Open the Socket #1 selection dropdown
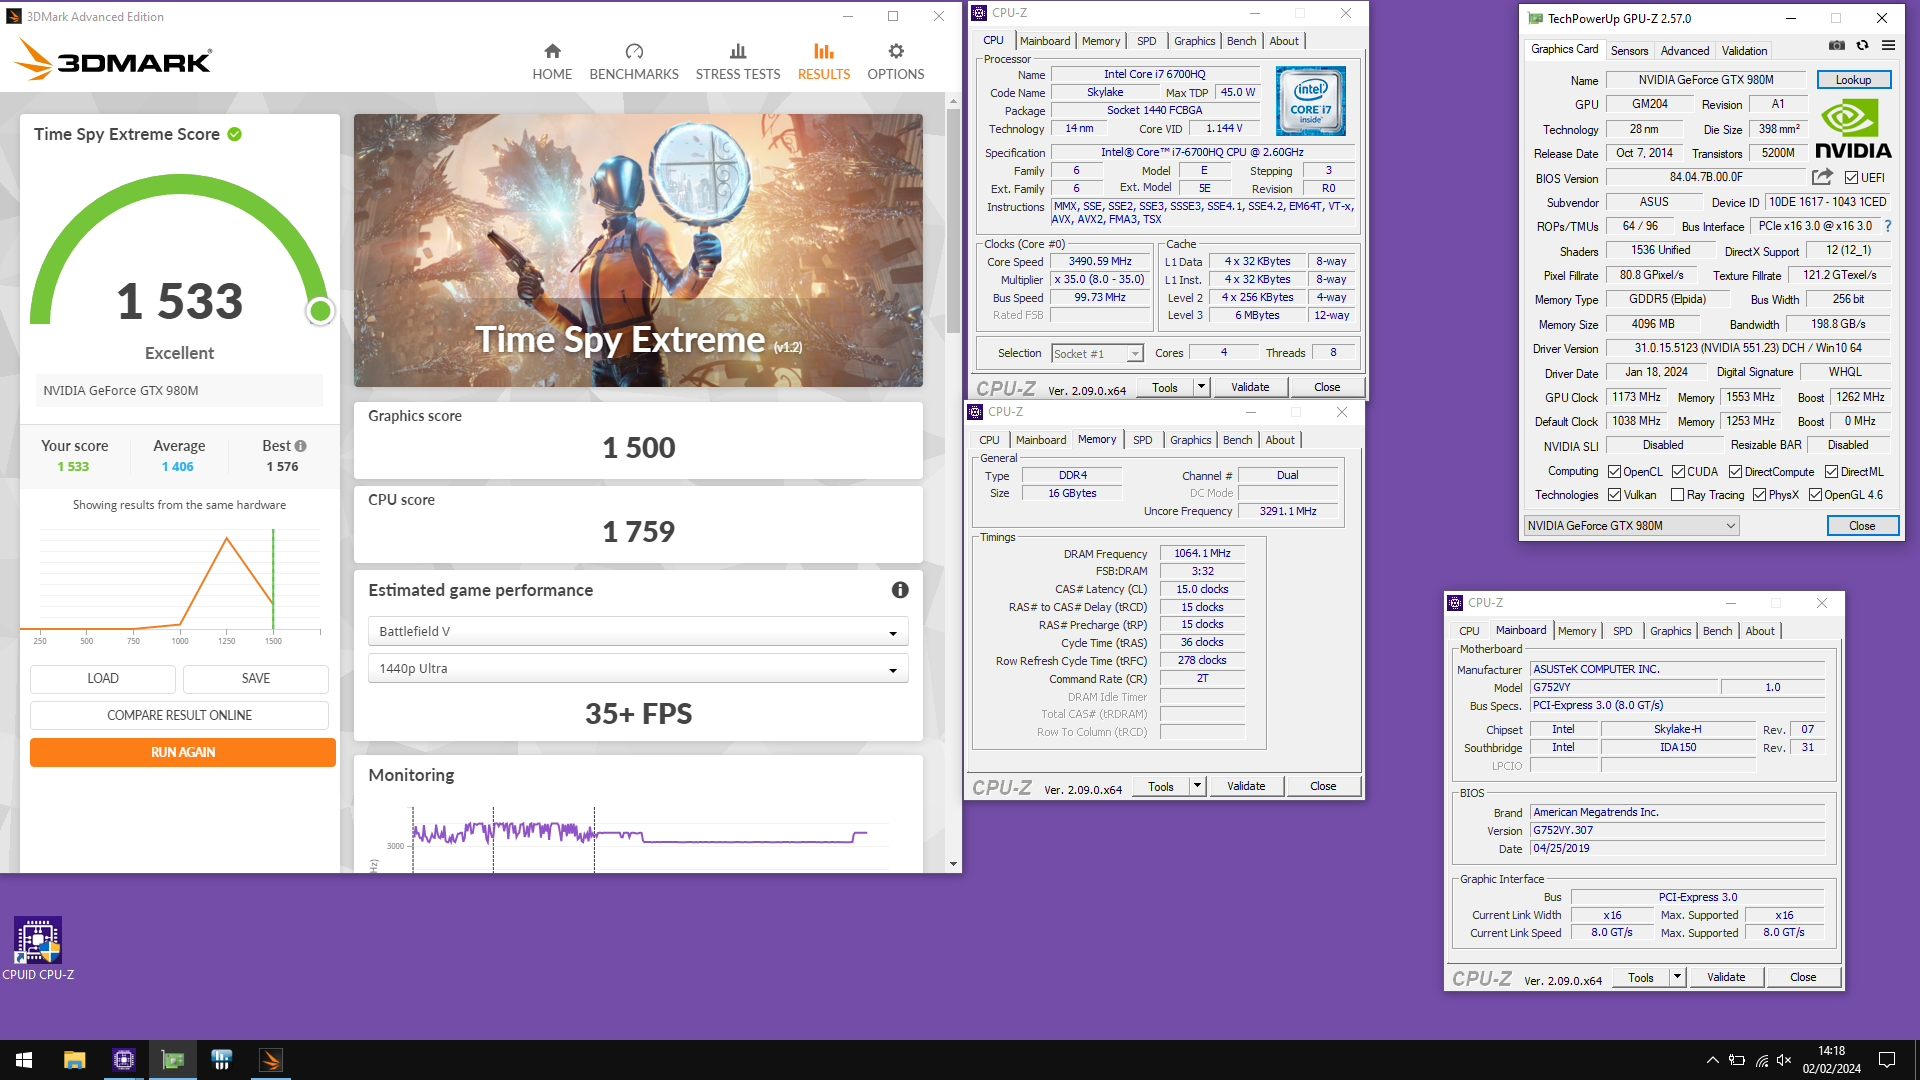Screen dimensions: 1920x1080 pyautogui.click(x=1097, y=354)
